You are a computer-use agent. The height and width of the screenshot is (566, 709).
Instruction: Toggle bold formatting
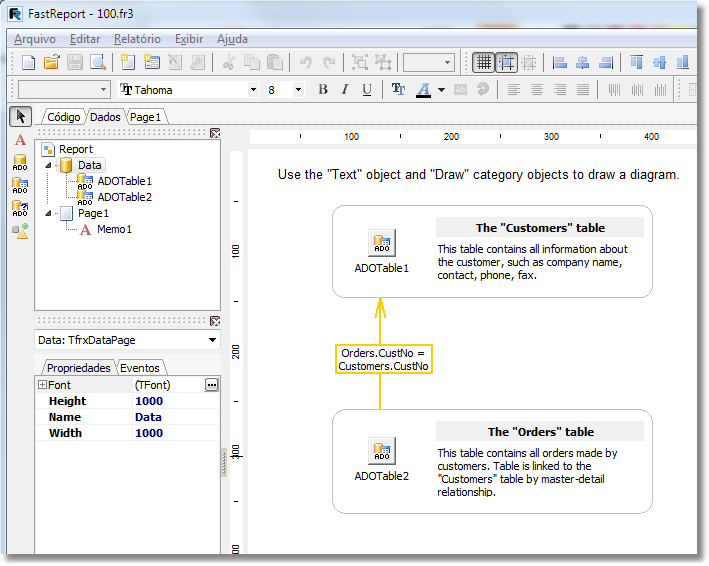(x=322, y=90)
